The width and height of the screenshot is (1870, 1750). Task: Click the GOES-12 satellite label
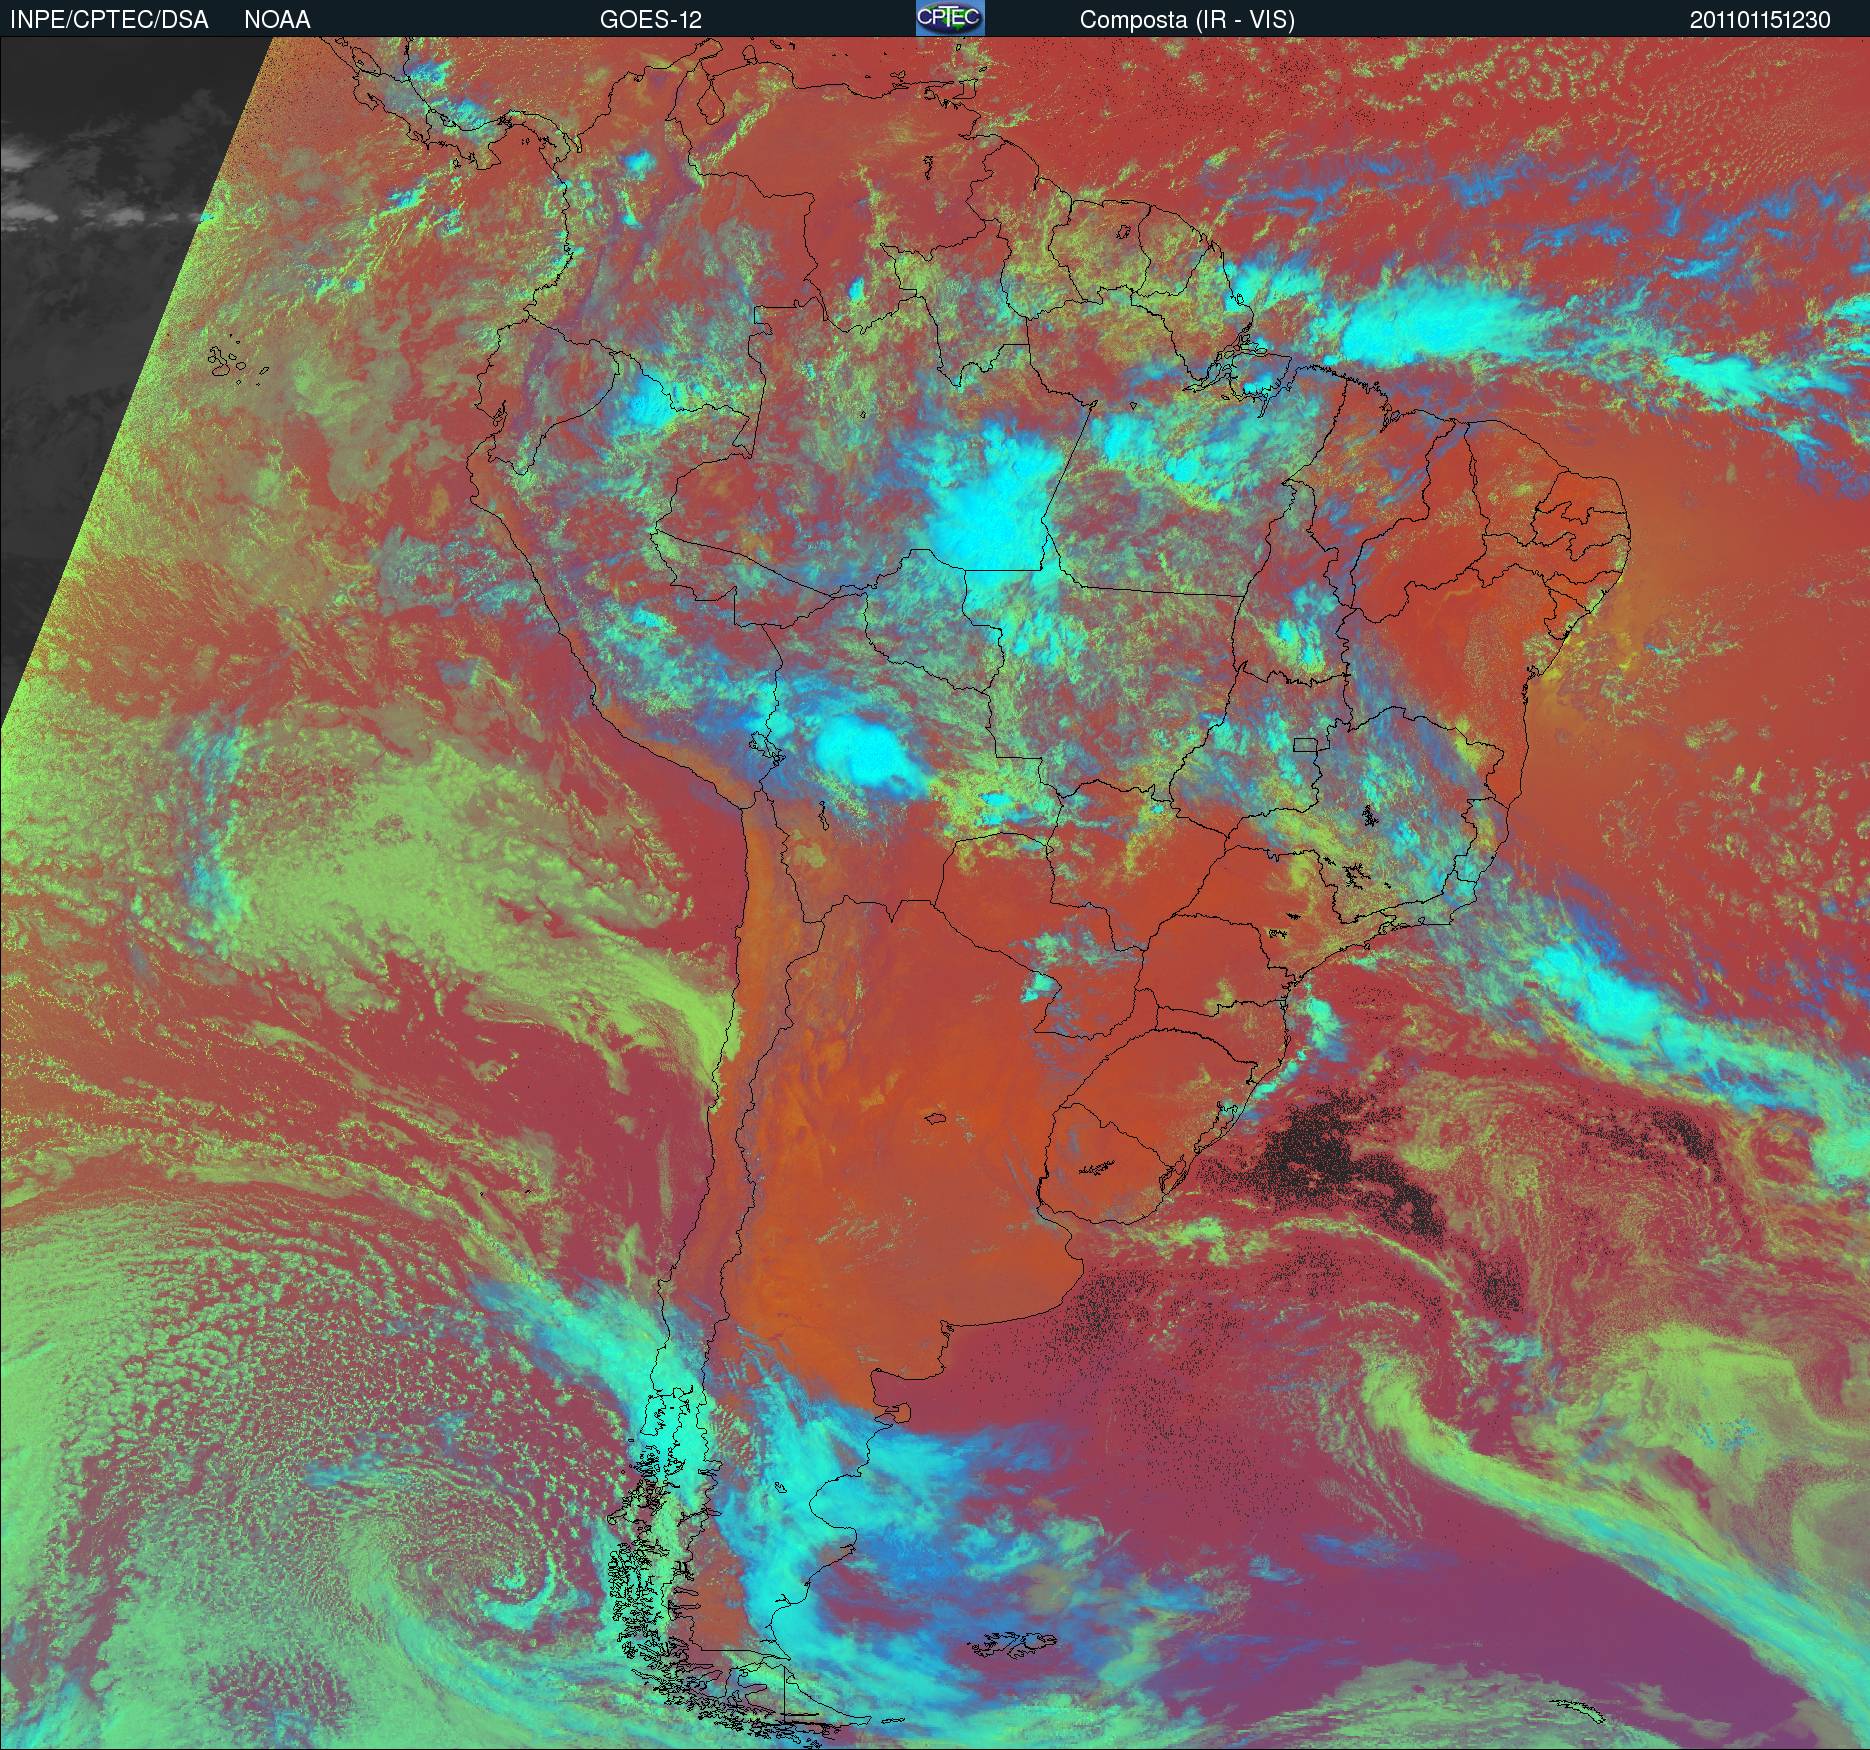coord(651,20)
